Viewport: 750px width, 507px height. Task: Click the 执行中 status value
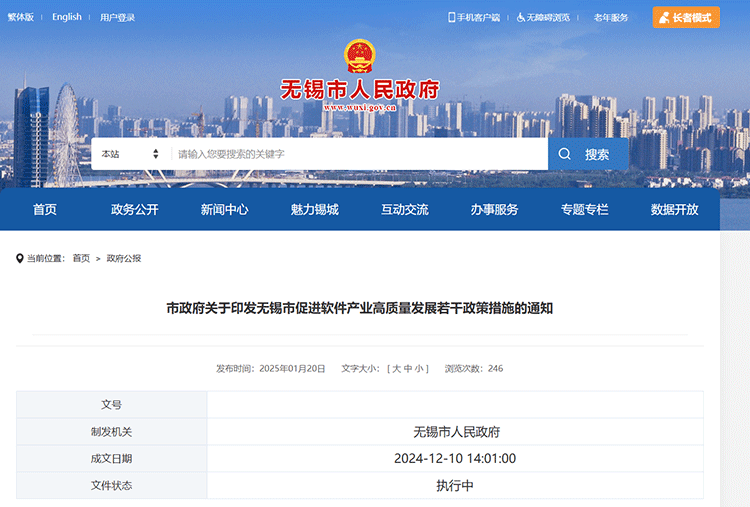click(455, 485)
